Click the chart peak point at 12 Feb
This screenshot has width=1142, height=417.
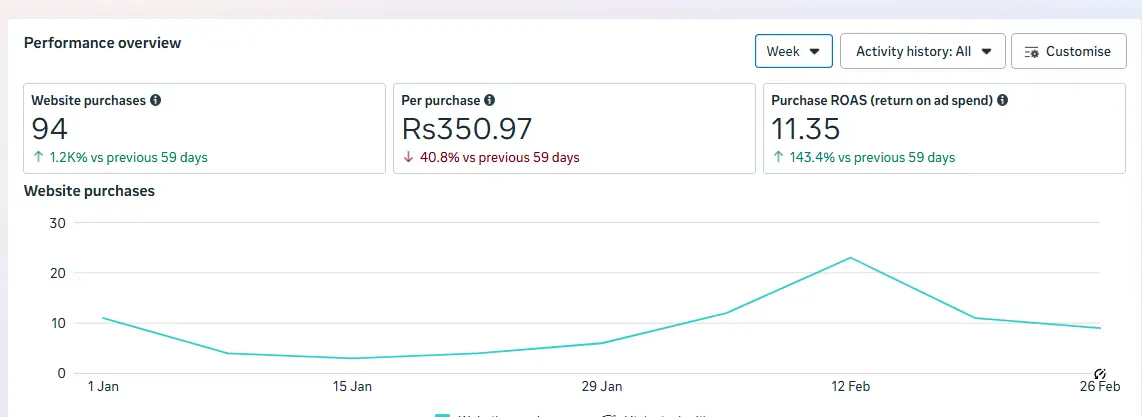[x=850, y=258]
